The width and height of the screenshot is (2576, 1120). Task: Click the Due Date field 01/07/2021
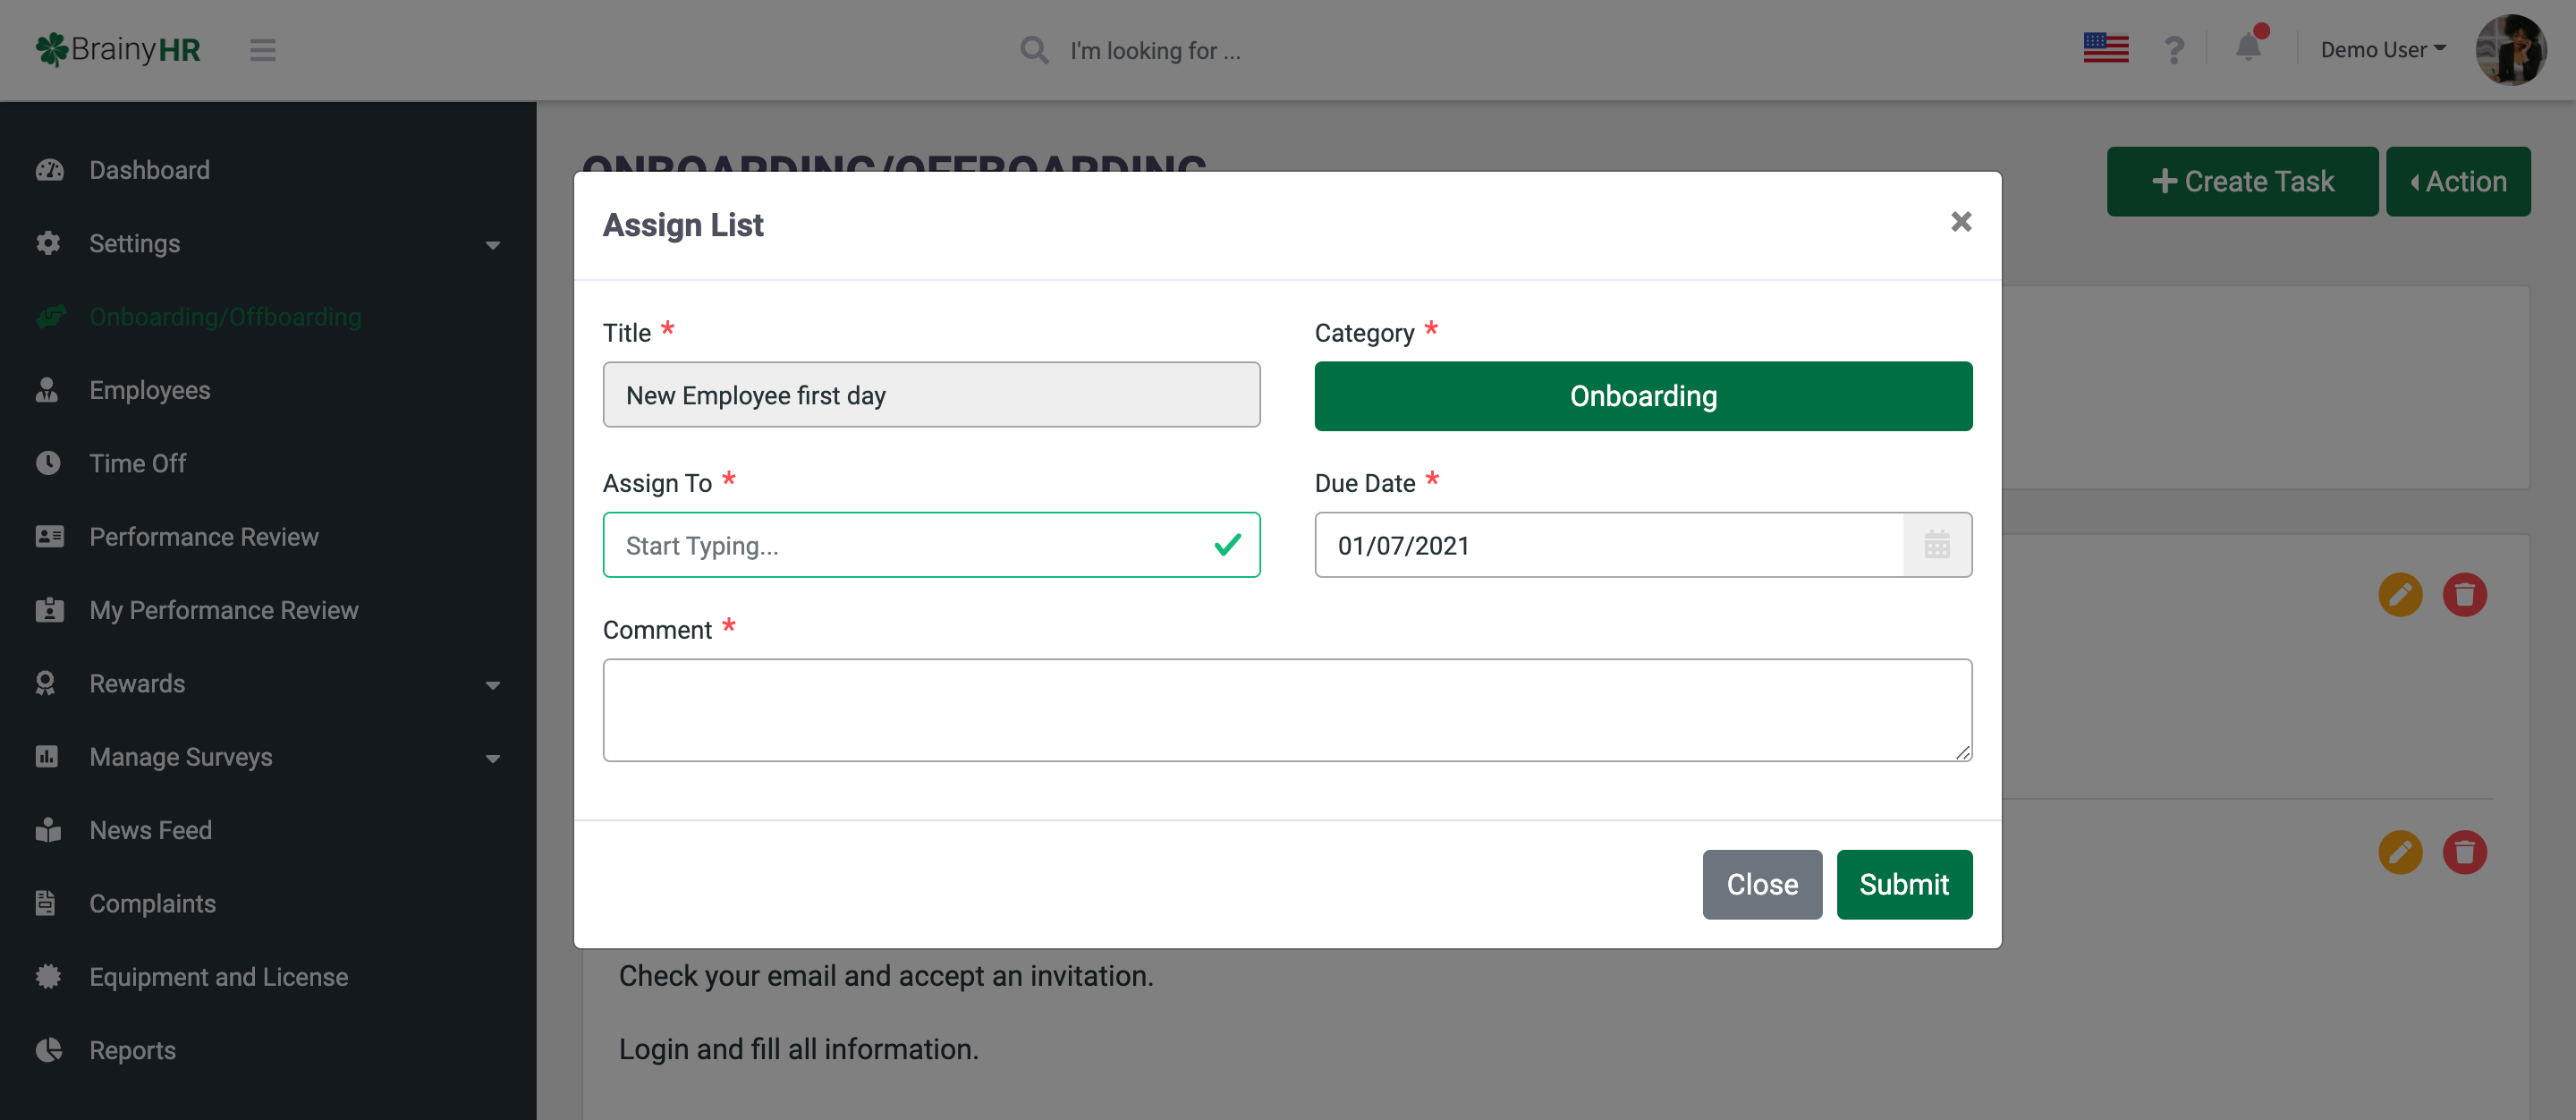[1608, 545]
